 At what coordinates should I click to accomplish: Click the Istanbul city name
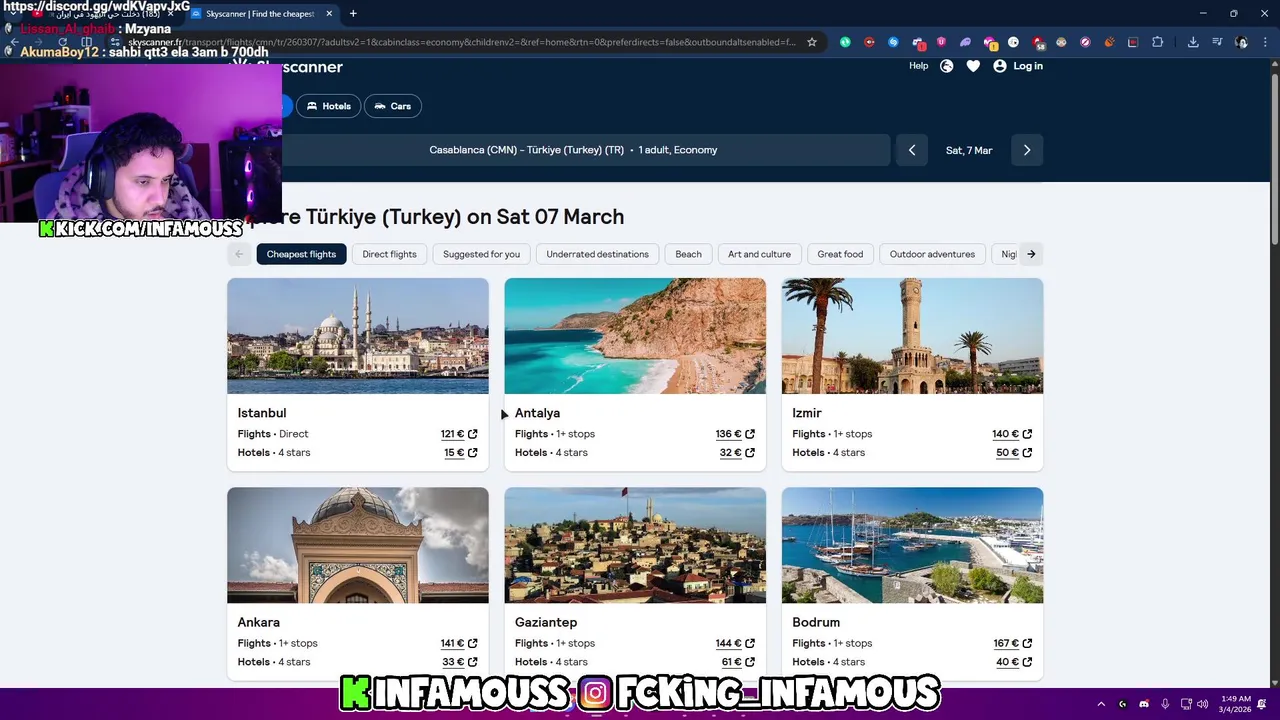(262, 413)
